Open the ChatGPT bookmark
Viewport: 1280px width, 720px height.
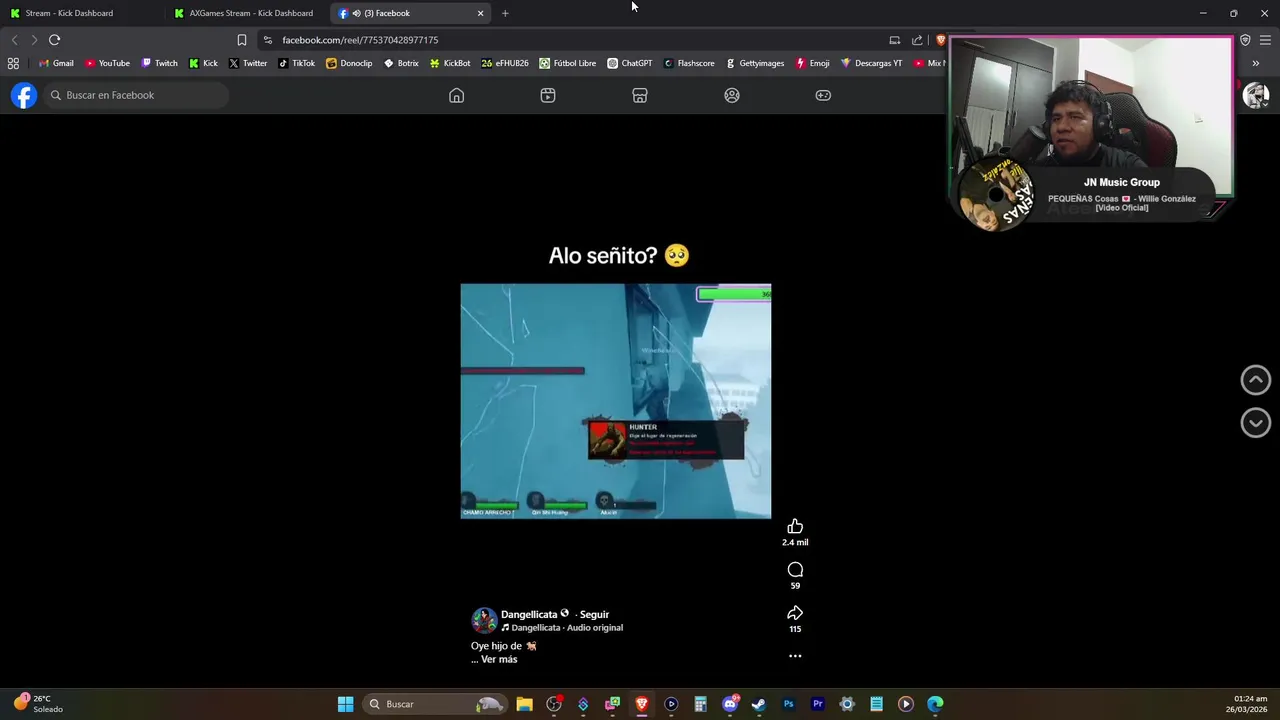pyautogui.click(x=629, y=63)
